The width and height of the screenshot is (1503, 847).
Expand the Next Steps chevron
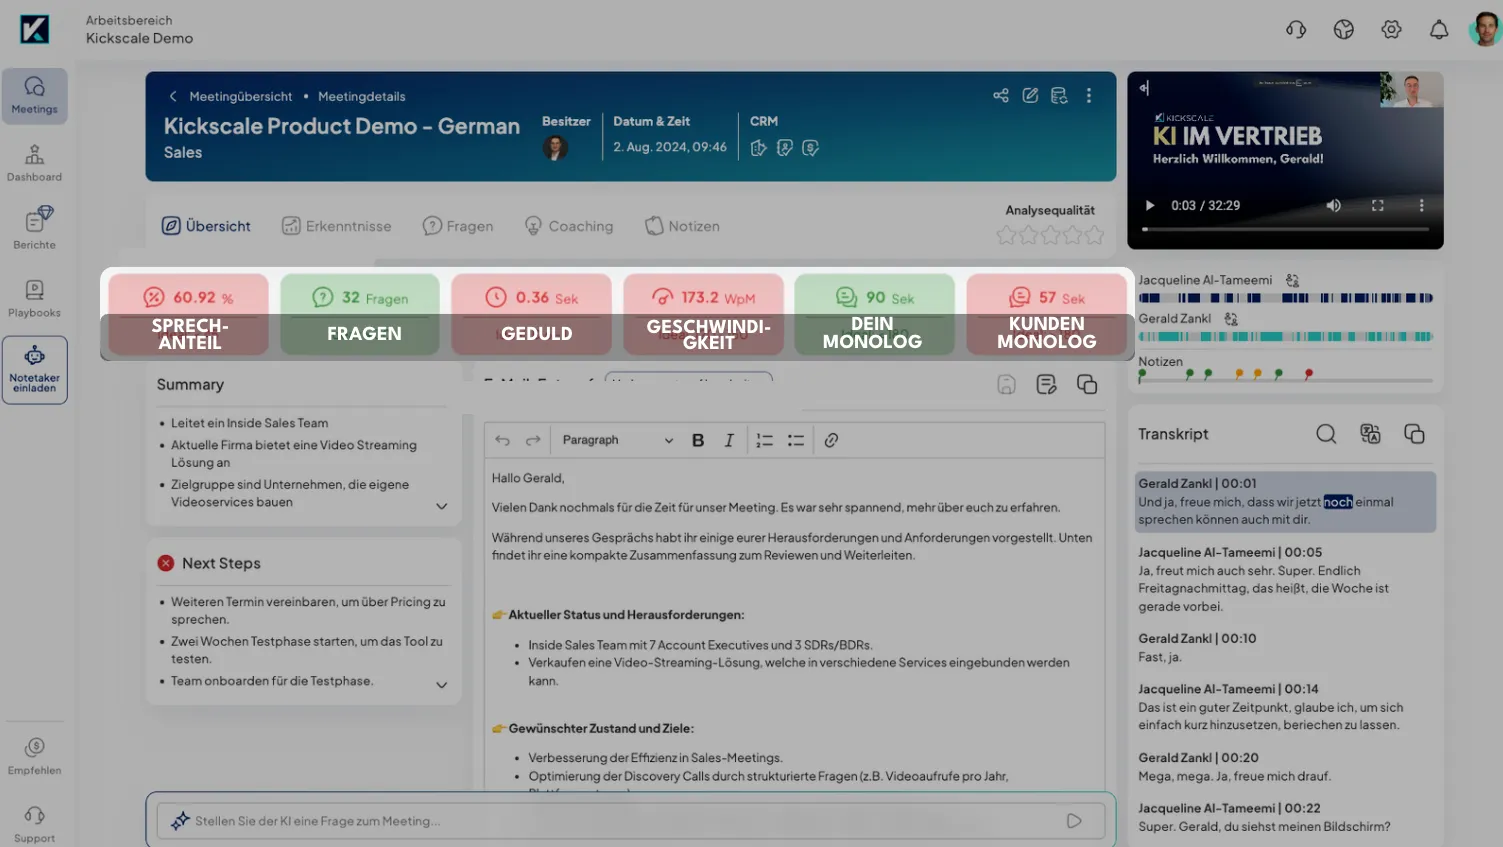[442, 685]
